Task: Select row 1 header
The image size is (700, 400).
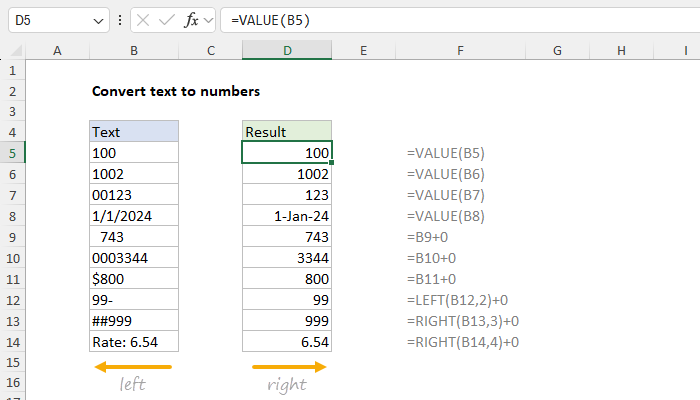Action: click(12, 71)
